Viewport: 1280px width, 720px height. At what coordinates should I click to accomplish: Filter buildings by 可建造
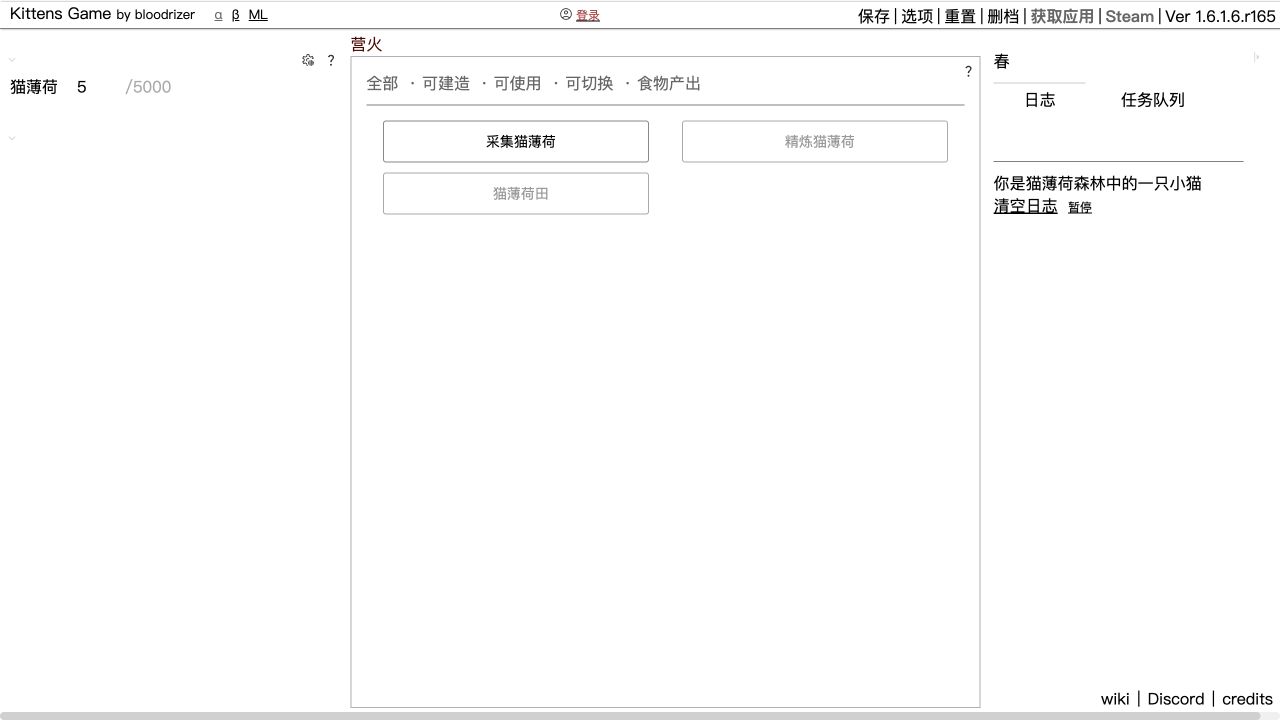click(x=446, y=83)
